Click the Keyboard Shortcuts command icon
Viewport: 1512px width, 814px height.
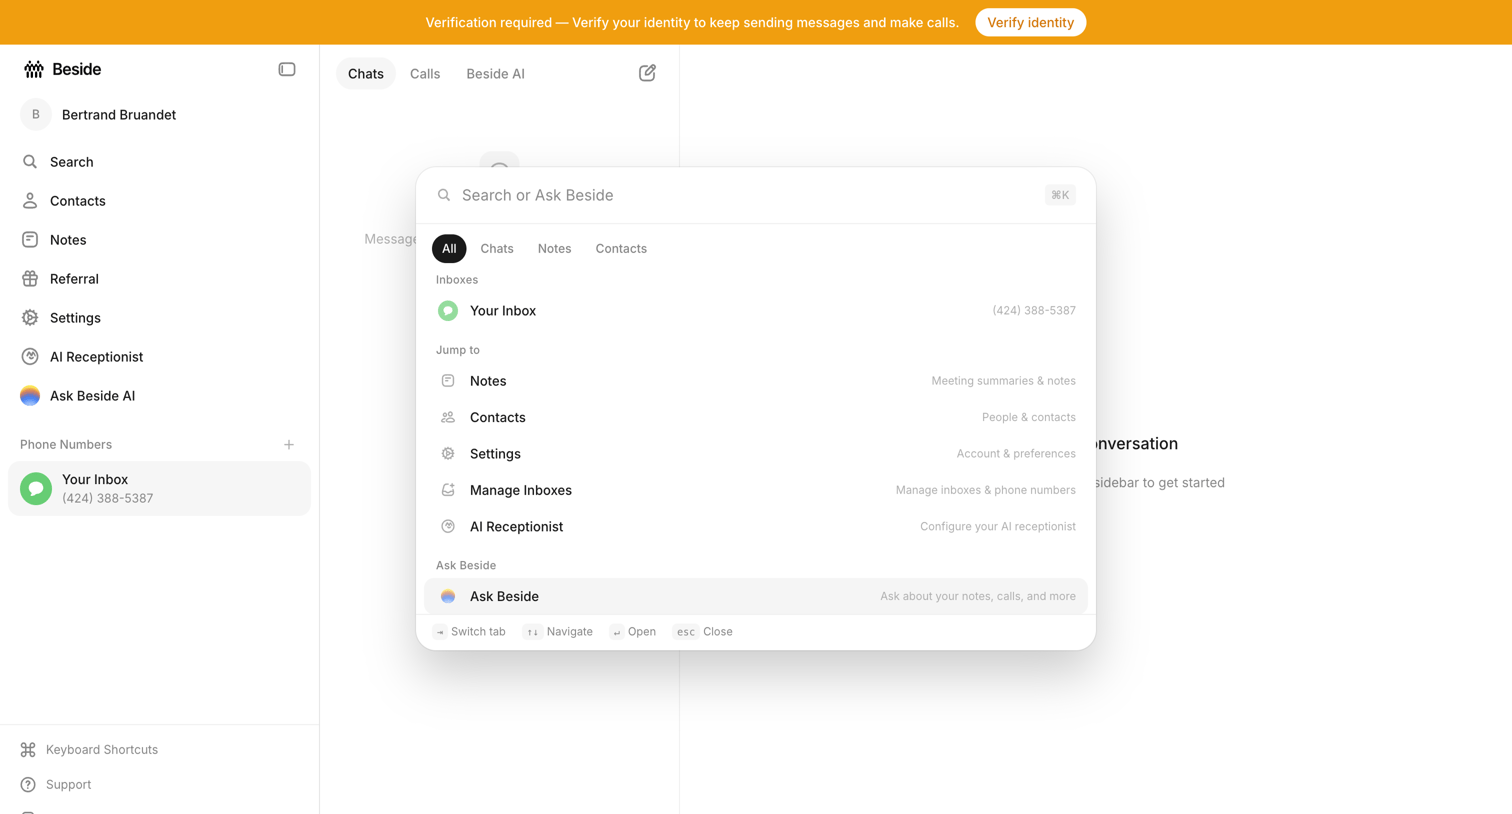tap(28, 750)
